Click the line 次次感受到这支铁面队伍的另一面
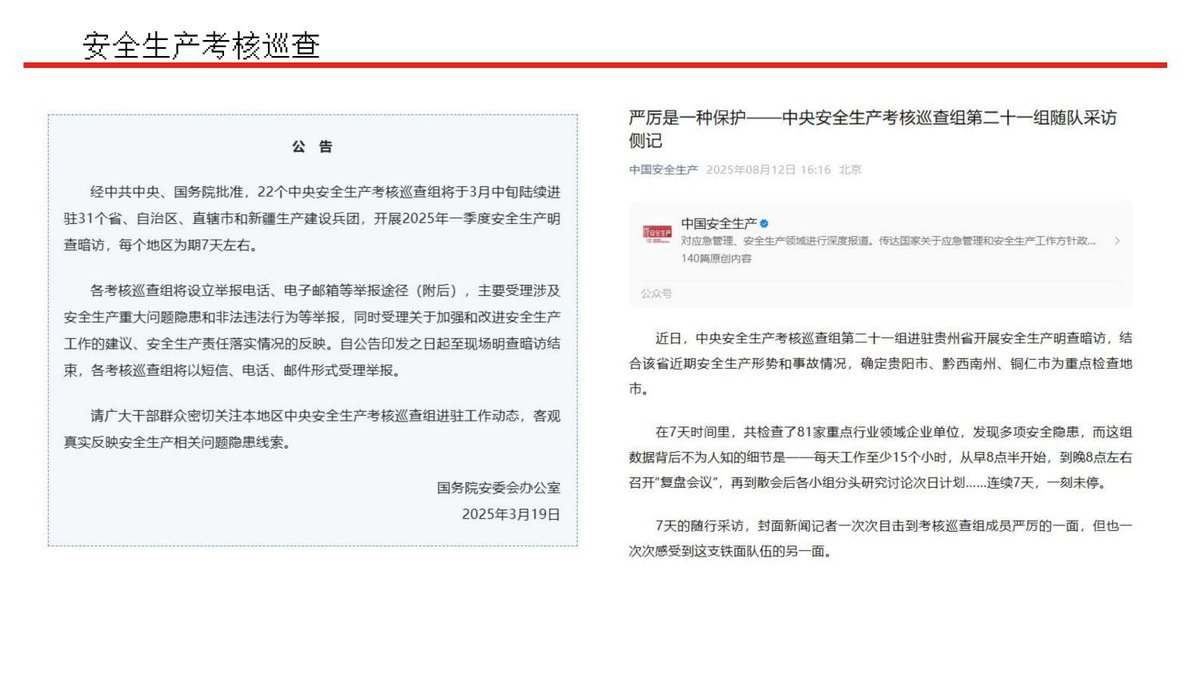The image size is (1200, 675). click(730, 551)
